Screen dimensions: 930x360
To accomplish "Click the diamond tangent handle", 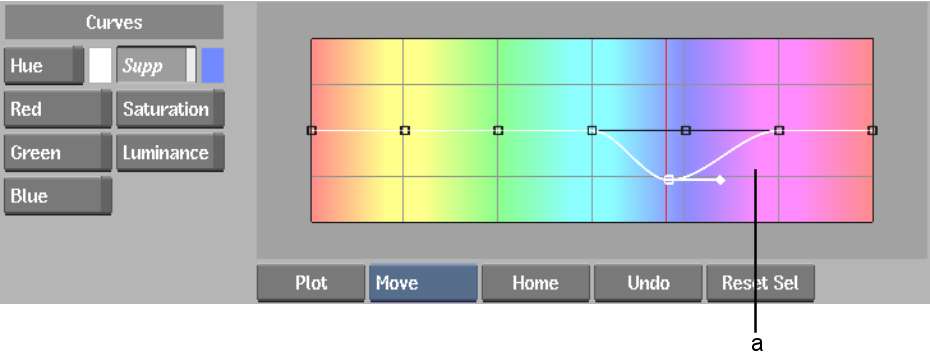I will (719, 180).
